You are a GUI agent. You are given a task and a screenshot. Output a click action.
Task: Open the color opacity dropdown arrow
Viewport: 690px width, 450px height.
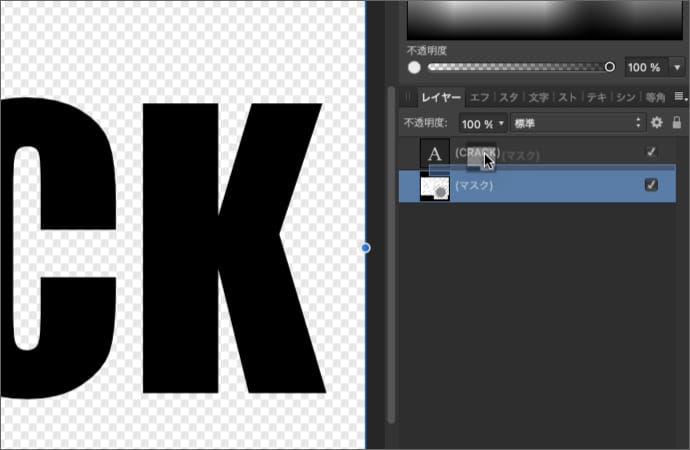pyautogui.click(x=678, y=67)
